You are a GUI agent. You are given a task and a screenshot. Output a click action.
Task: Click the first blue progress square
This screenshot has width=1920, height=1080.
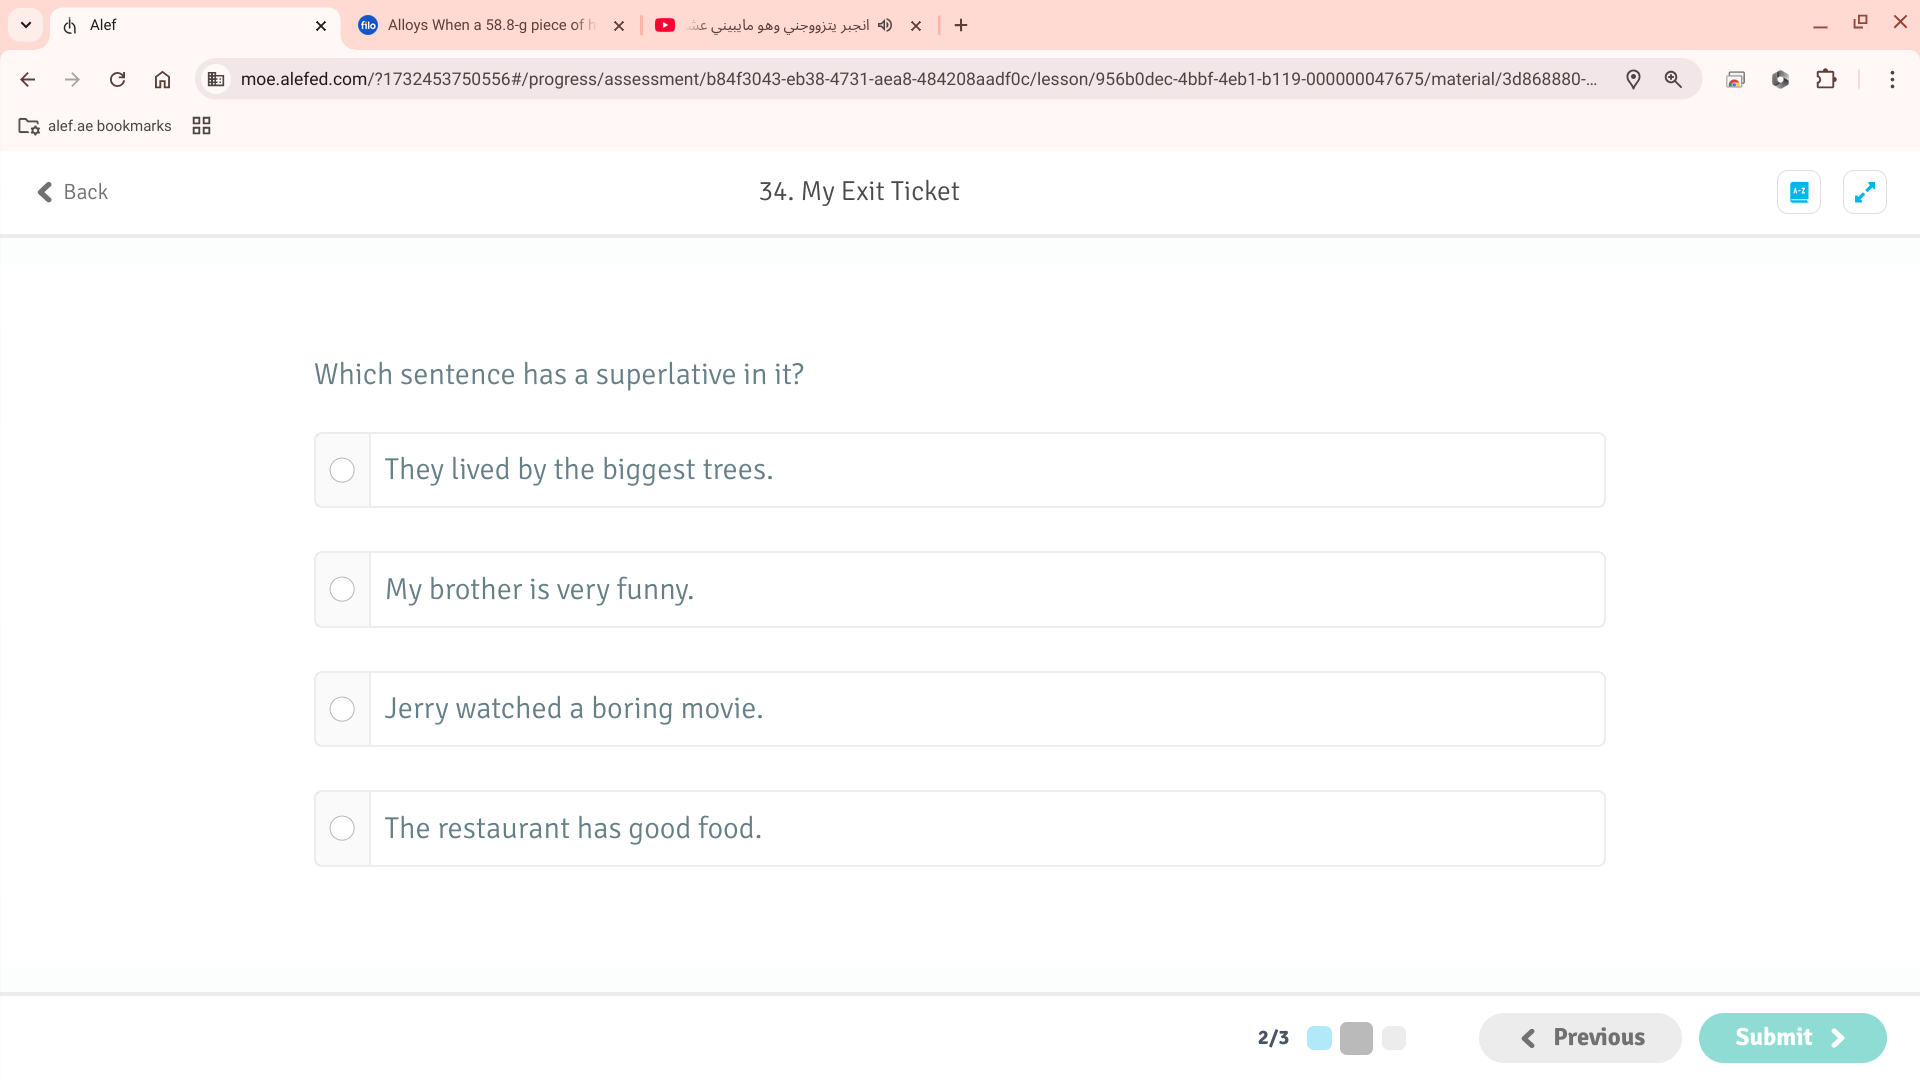click(x=1319, y=1038)
